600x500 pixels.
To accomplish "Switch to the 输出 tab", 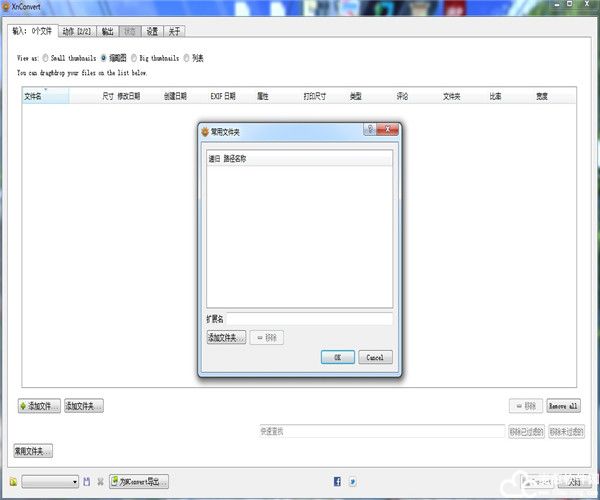I will (x=108, y=31).
